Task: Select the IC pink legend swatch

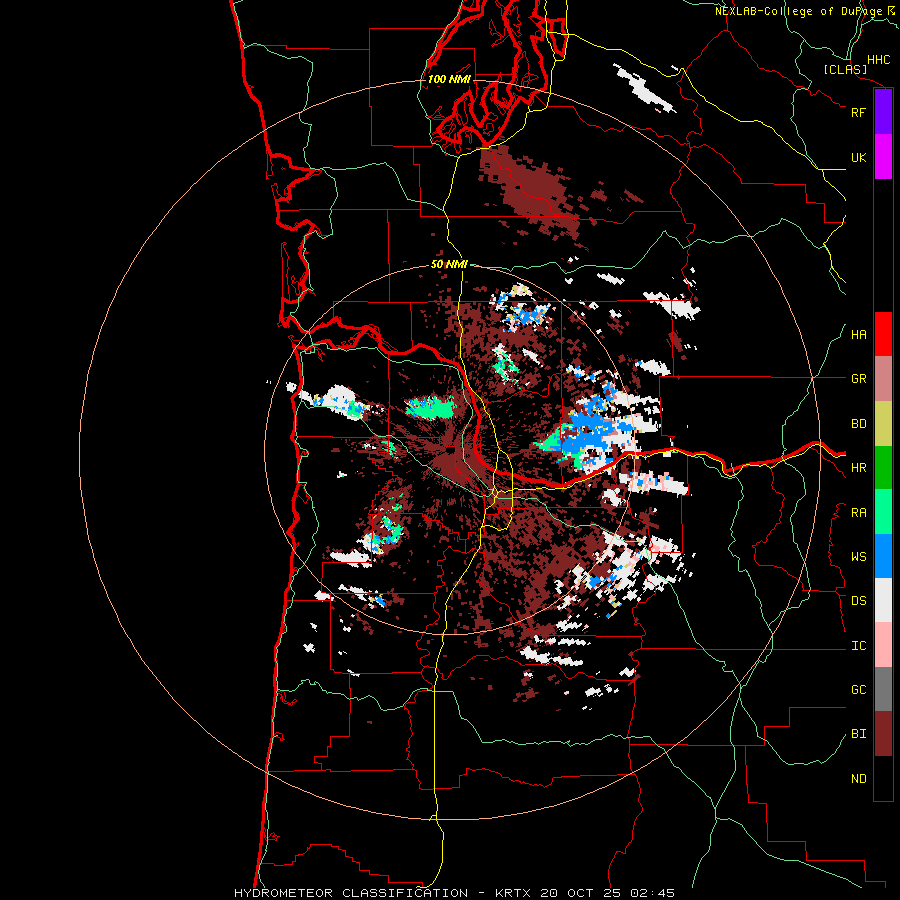Action: click(883, 645)
